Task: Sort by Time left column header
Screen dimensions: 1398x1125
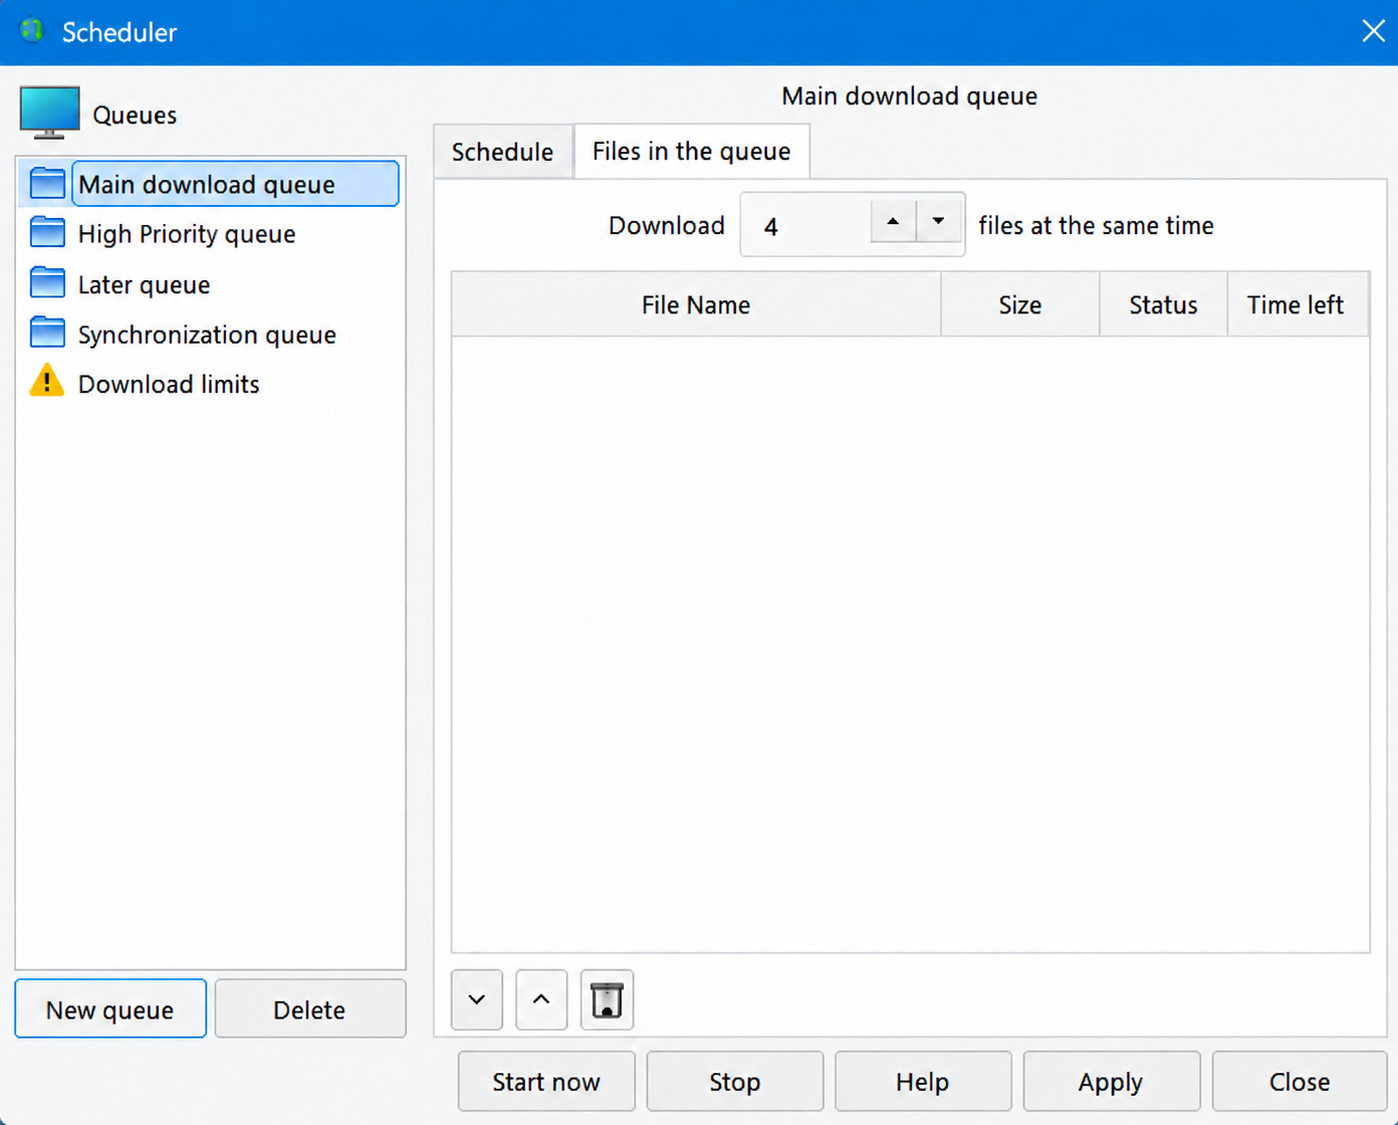Action: 1297,304
